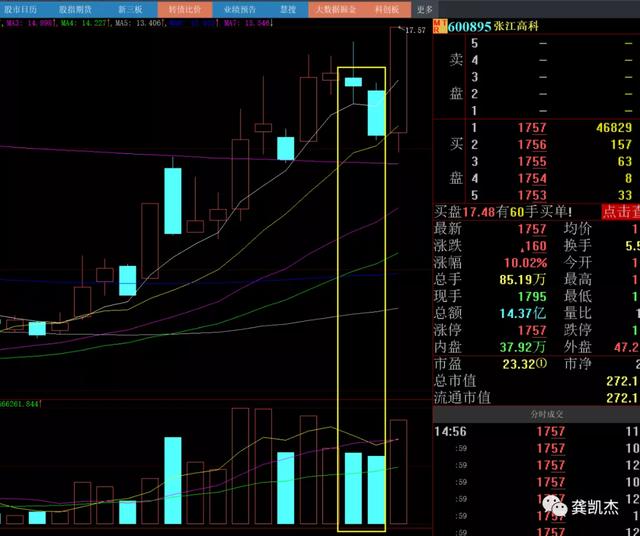Viewport: 640px width, 536px height.
Task: Open the 分时成交 panel header
Action: click(547, 414)
